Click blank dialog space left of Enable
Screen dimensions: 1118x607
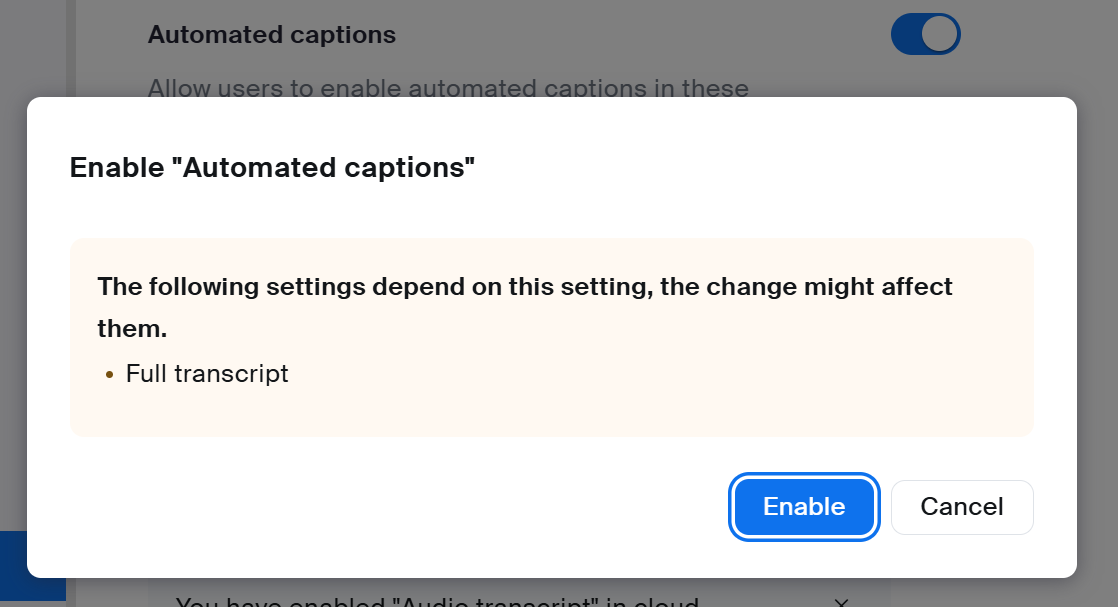(x=400, y=507)
